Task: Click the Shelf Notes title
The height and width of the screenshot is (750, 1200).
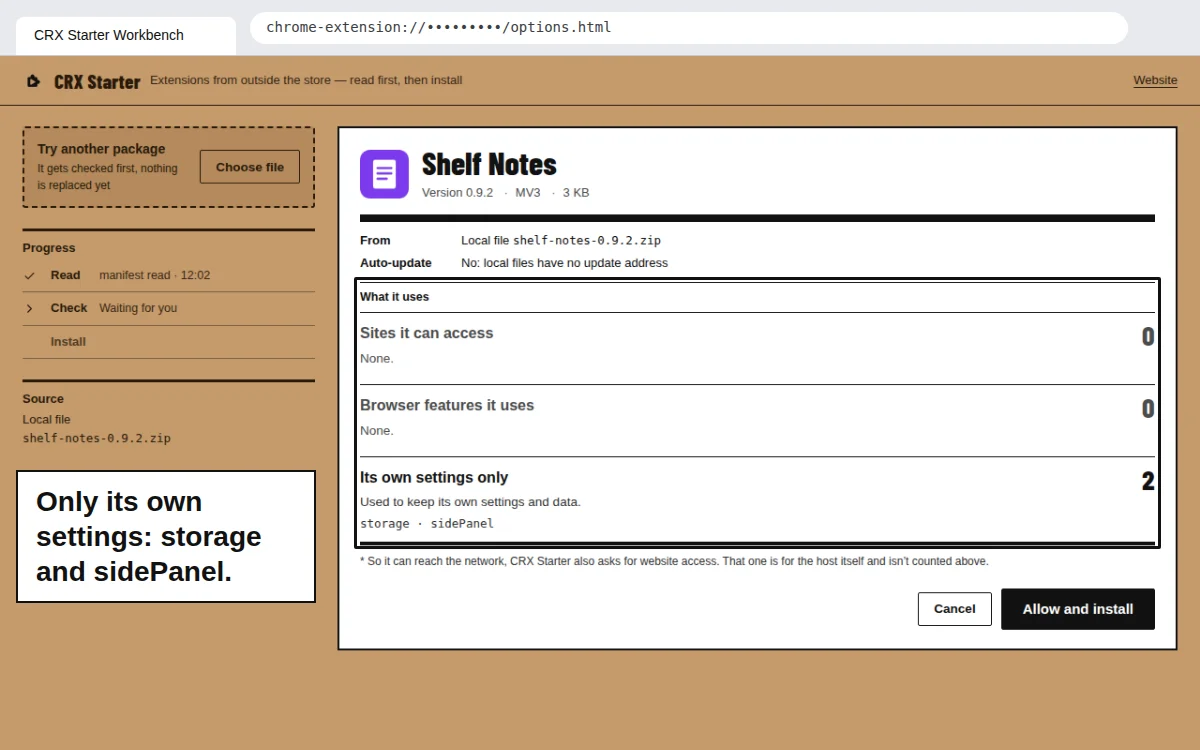Action: [489, 164]
